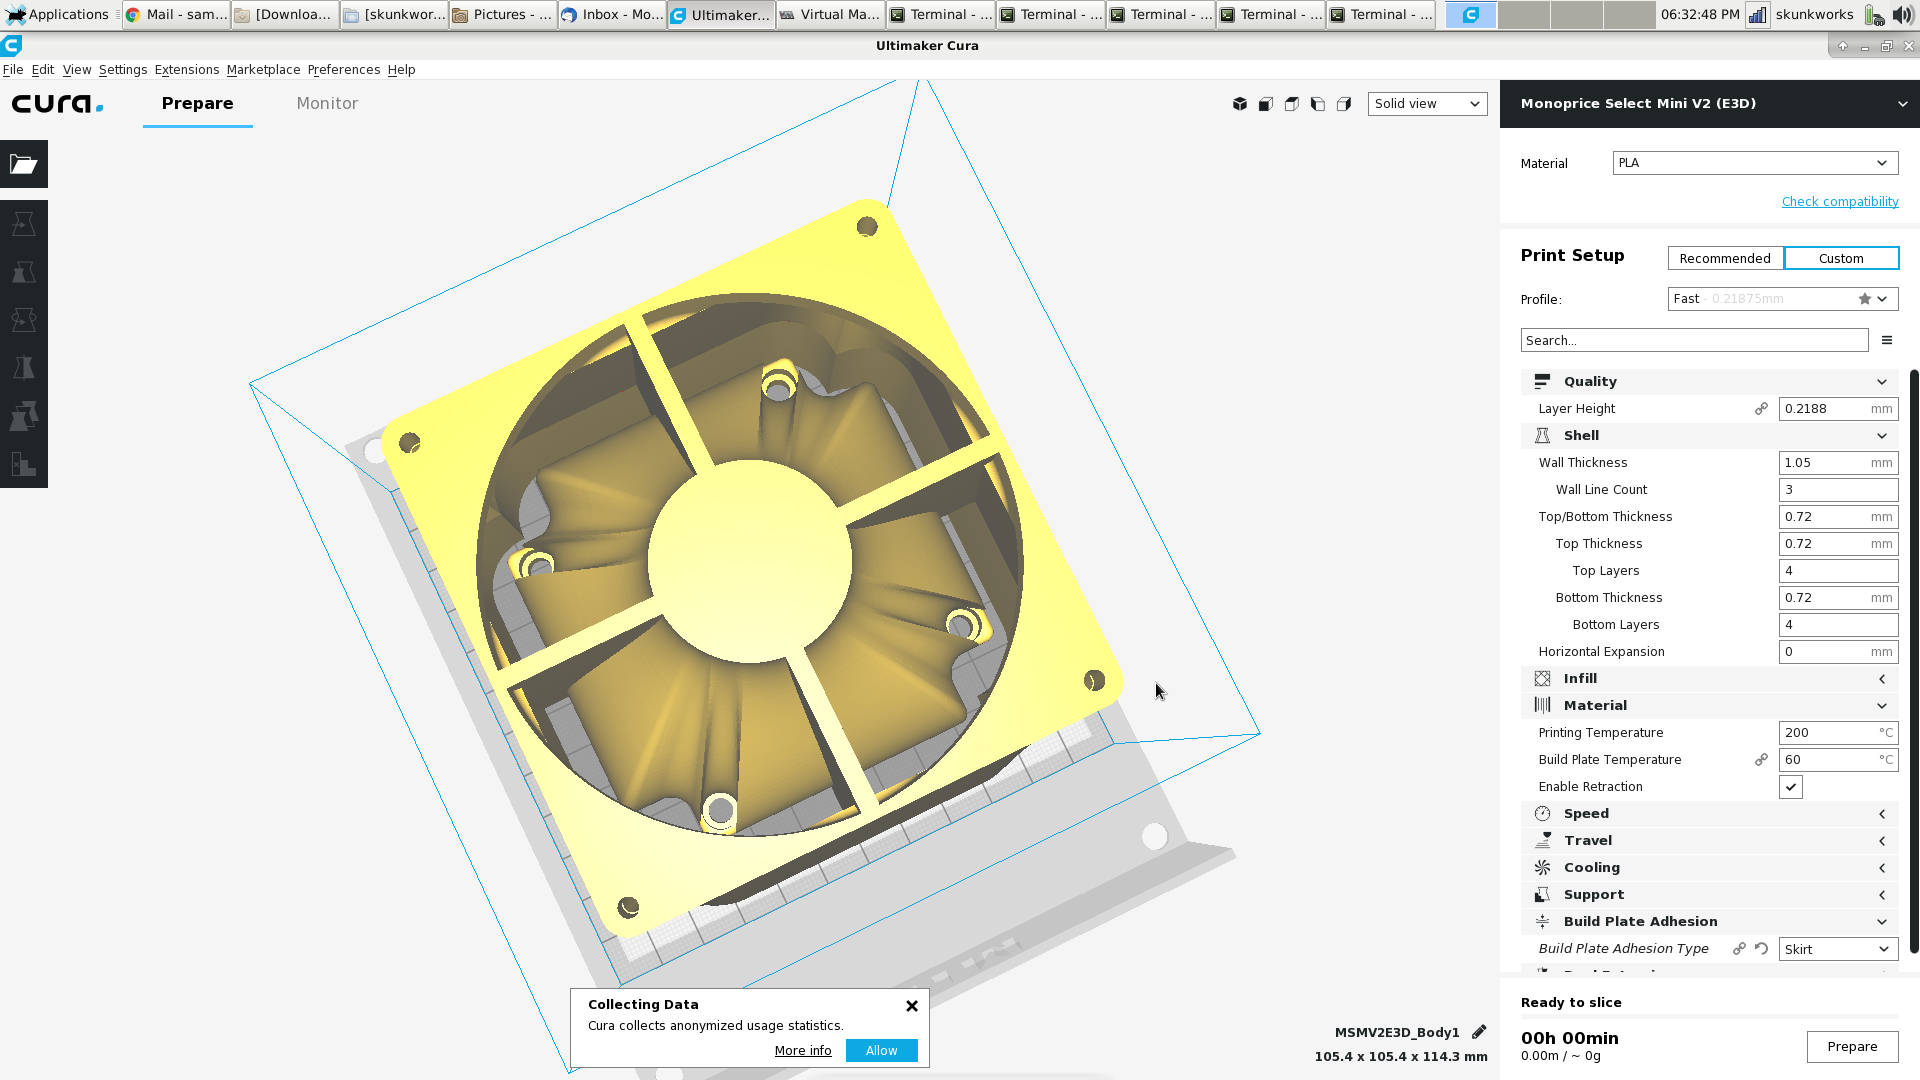Open the Edit menu
Viewport: 1920px width, 1080px height.
click(43, 69)
